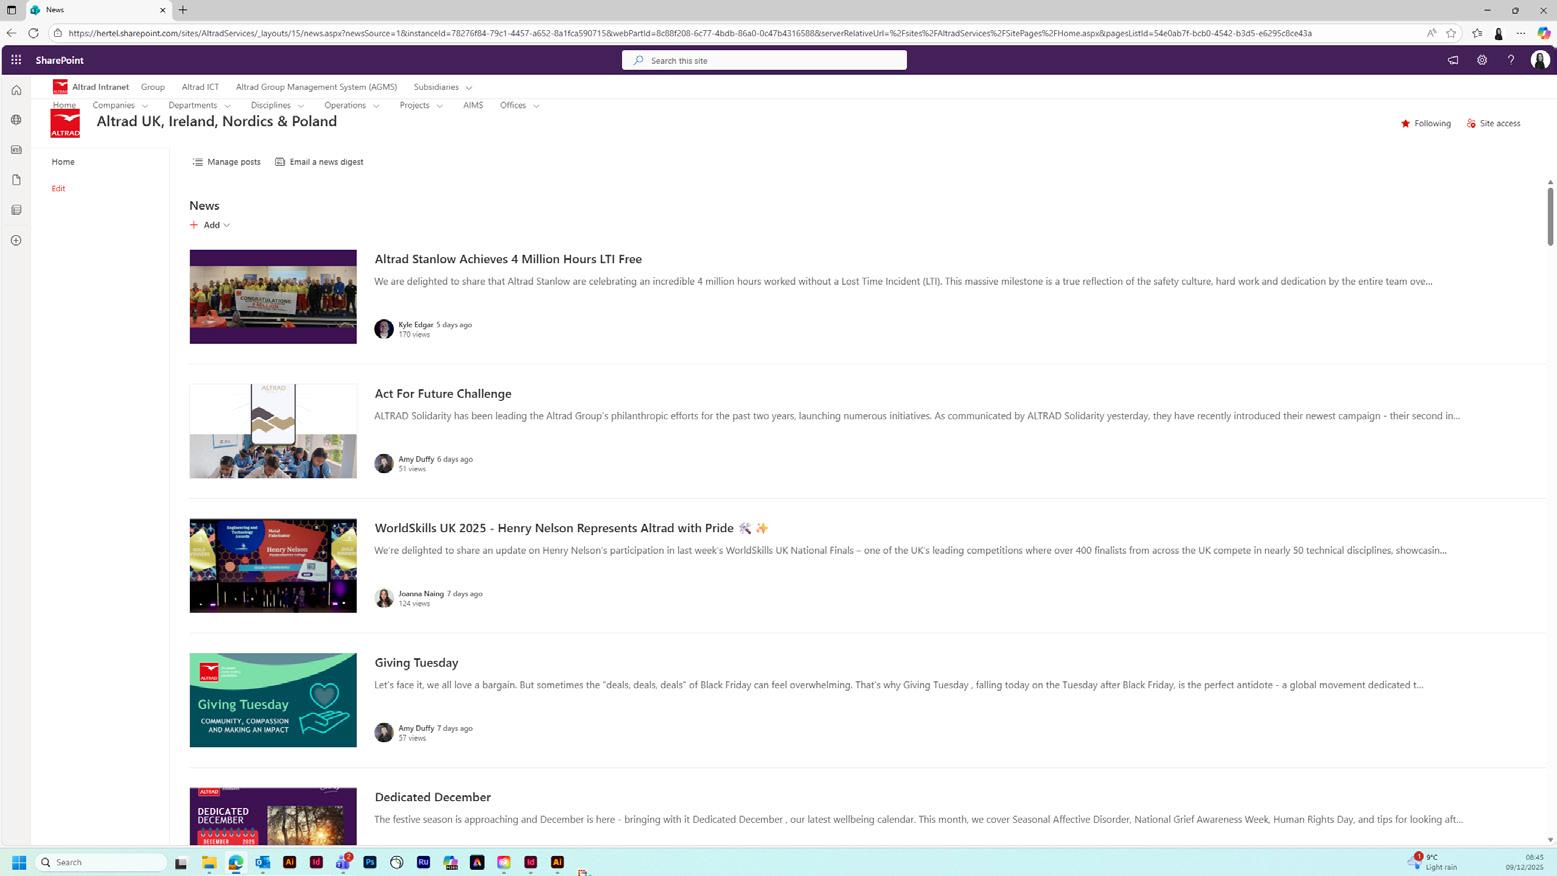Click the Search this site box

(764, 60)
